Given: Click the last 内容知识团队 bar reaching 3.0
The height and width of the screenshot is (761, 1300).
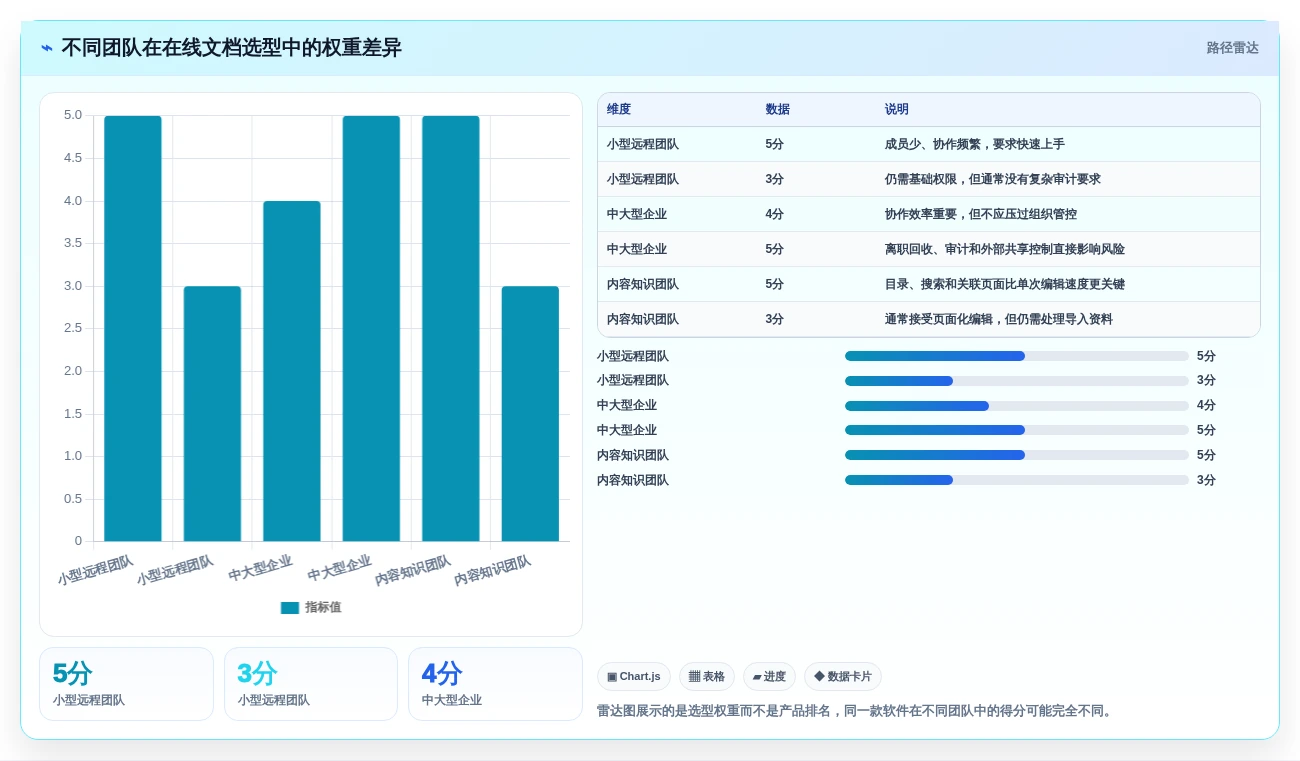Looking at the screenshot, I should pos(530,414).
